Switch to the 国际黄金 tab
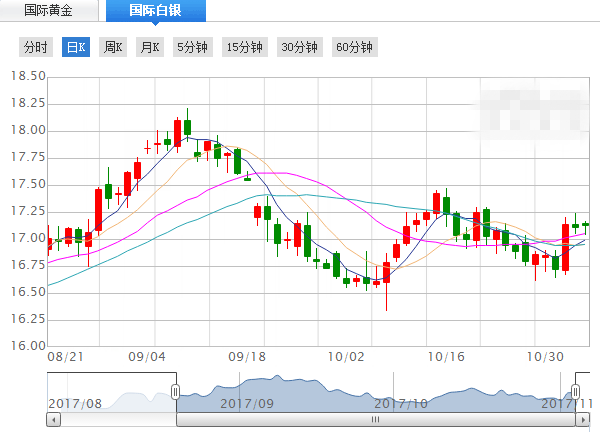 (x=48, y=11)
